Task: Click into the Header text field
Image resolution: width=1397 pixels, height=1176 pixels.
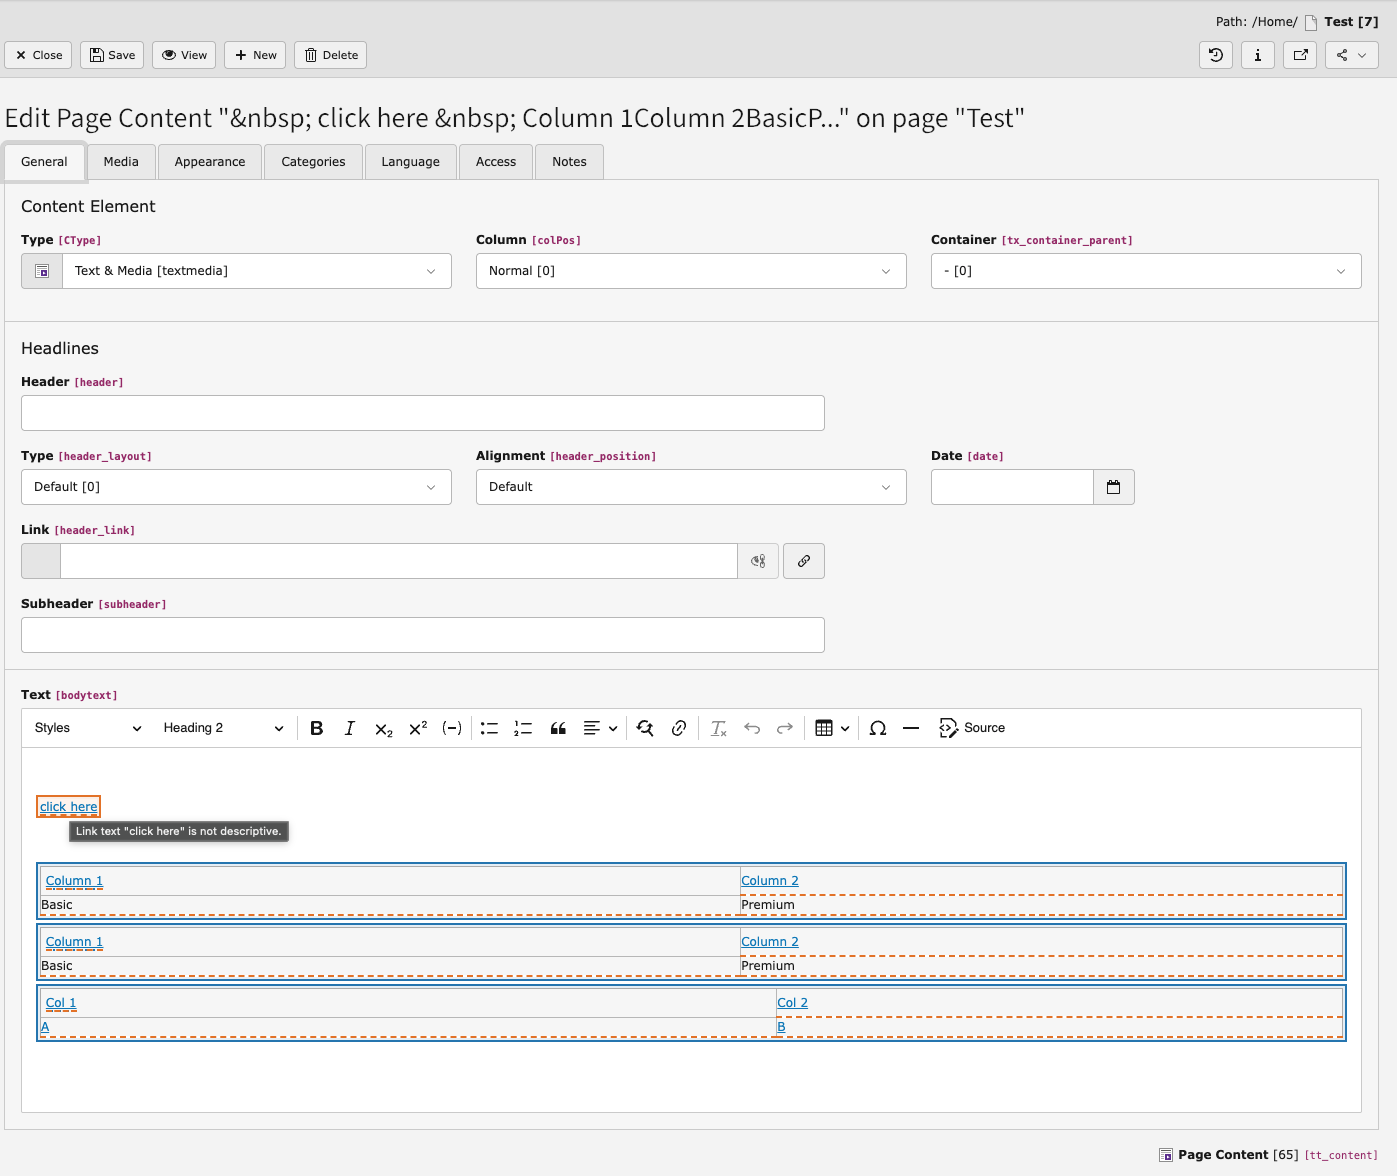Action: pos(423,413)
